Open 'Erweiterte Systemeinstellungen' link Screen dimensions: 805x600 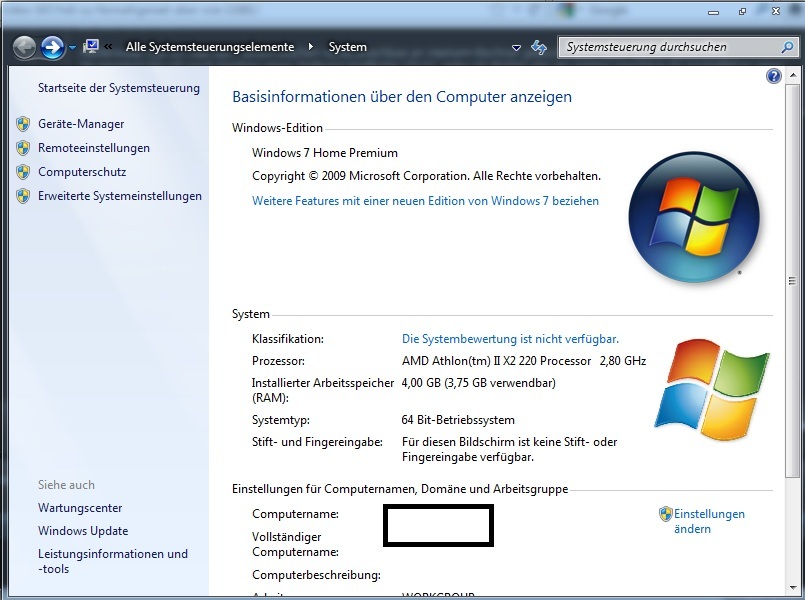[x=120, y=196]
